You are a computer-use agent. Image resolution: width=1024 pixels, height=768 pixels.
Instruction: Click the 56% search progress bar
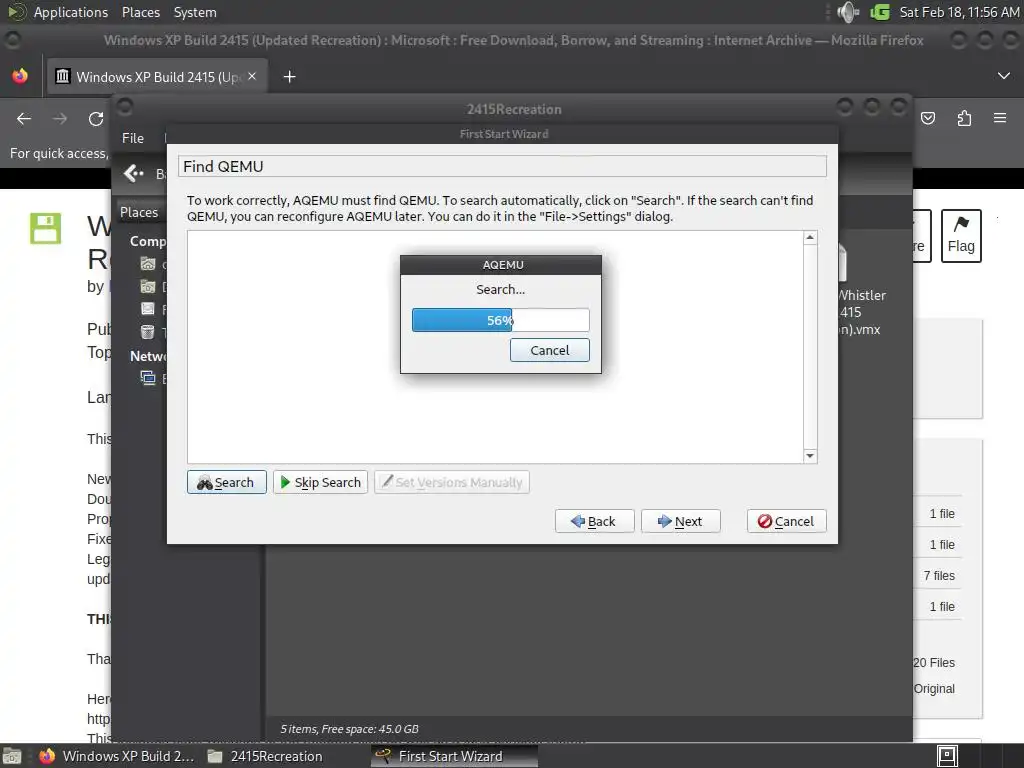[500, 320]
